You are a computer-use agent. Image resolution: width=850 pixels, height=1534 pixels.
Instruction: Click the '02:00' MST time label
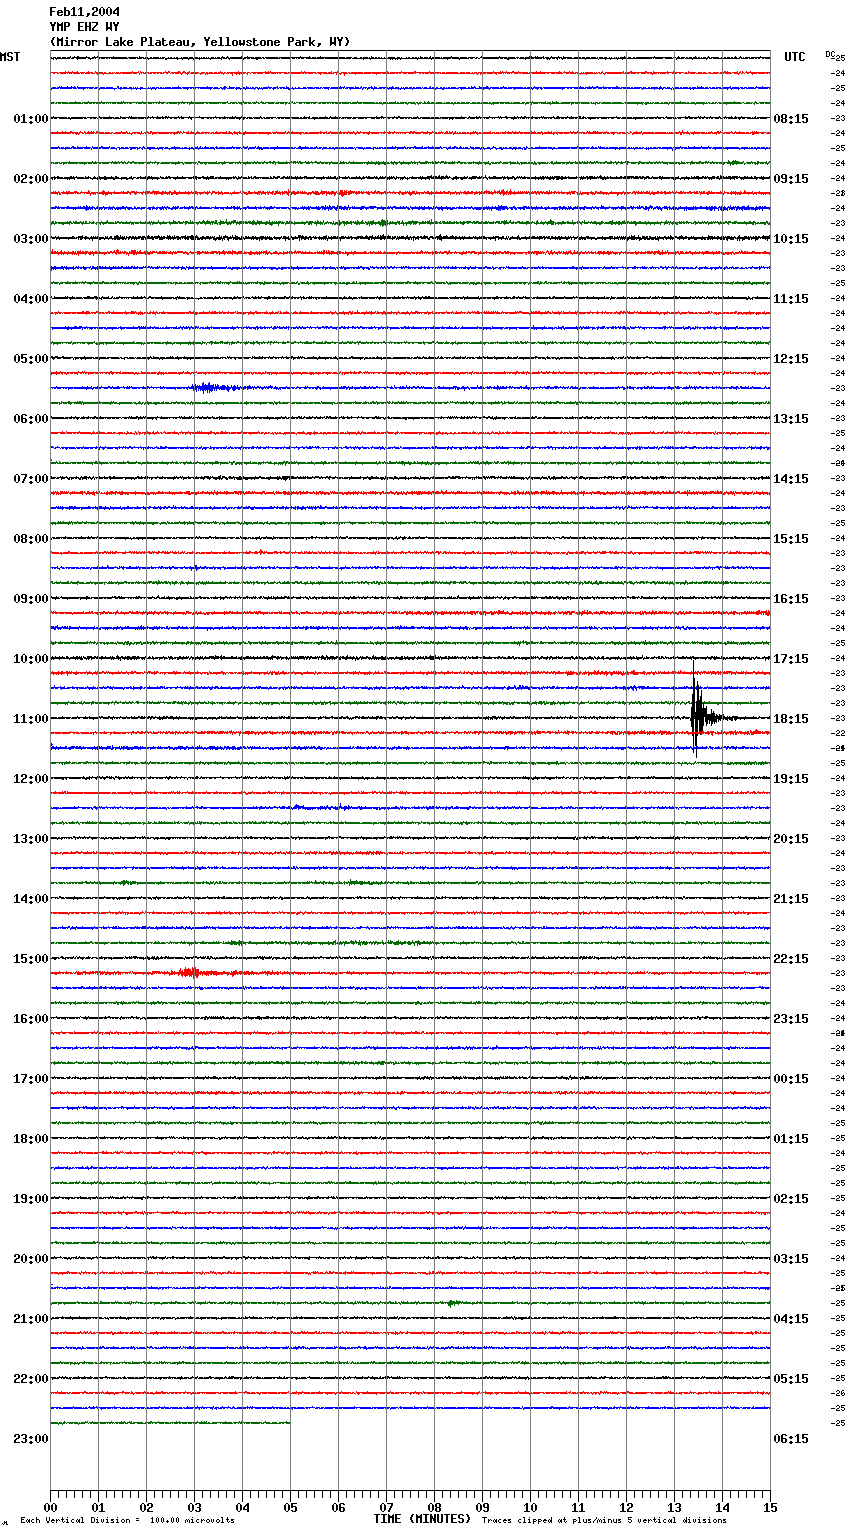pyautogui.click(x=31, y=179)
